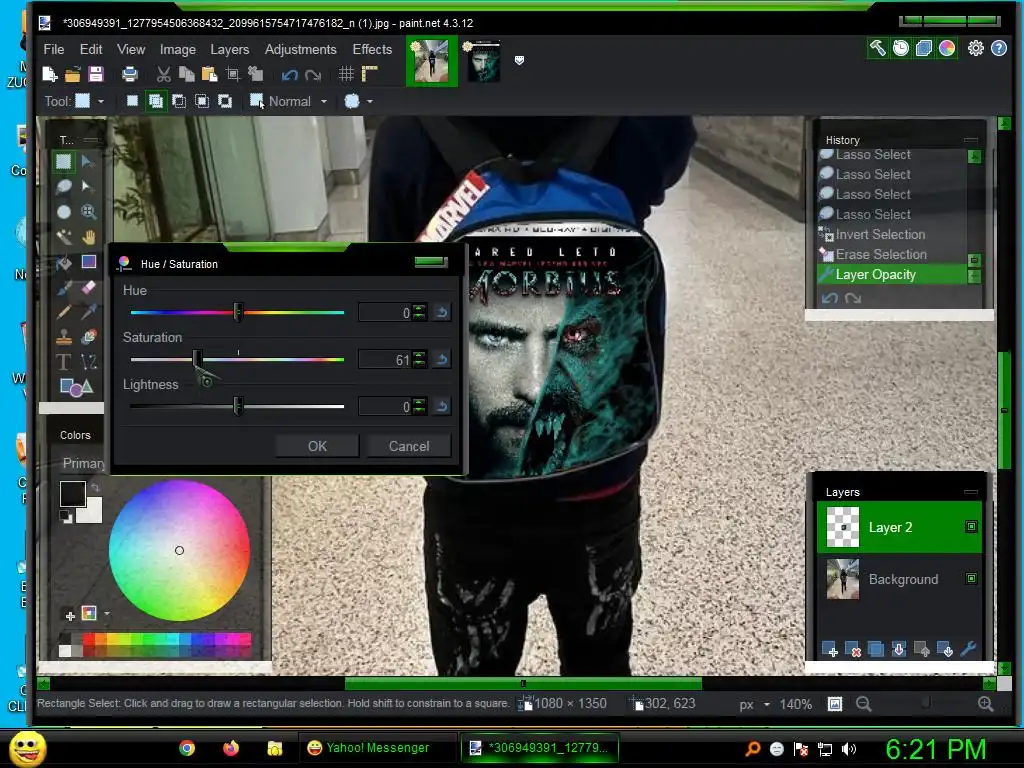1024x768 pixels.
Task: Open the px units dropdown
Action: 754,704
